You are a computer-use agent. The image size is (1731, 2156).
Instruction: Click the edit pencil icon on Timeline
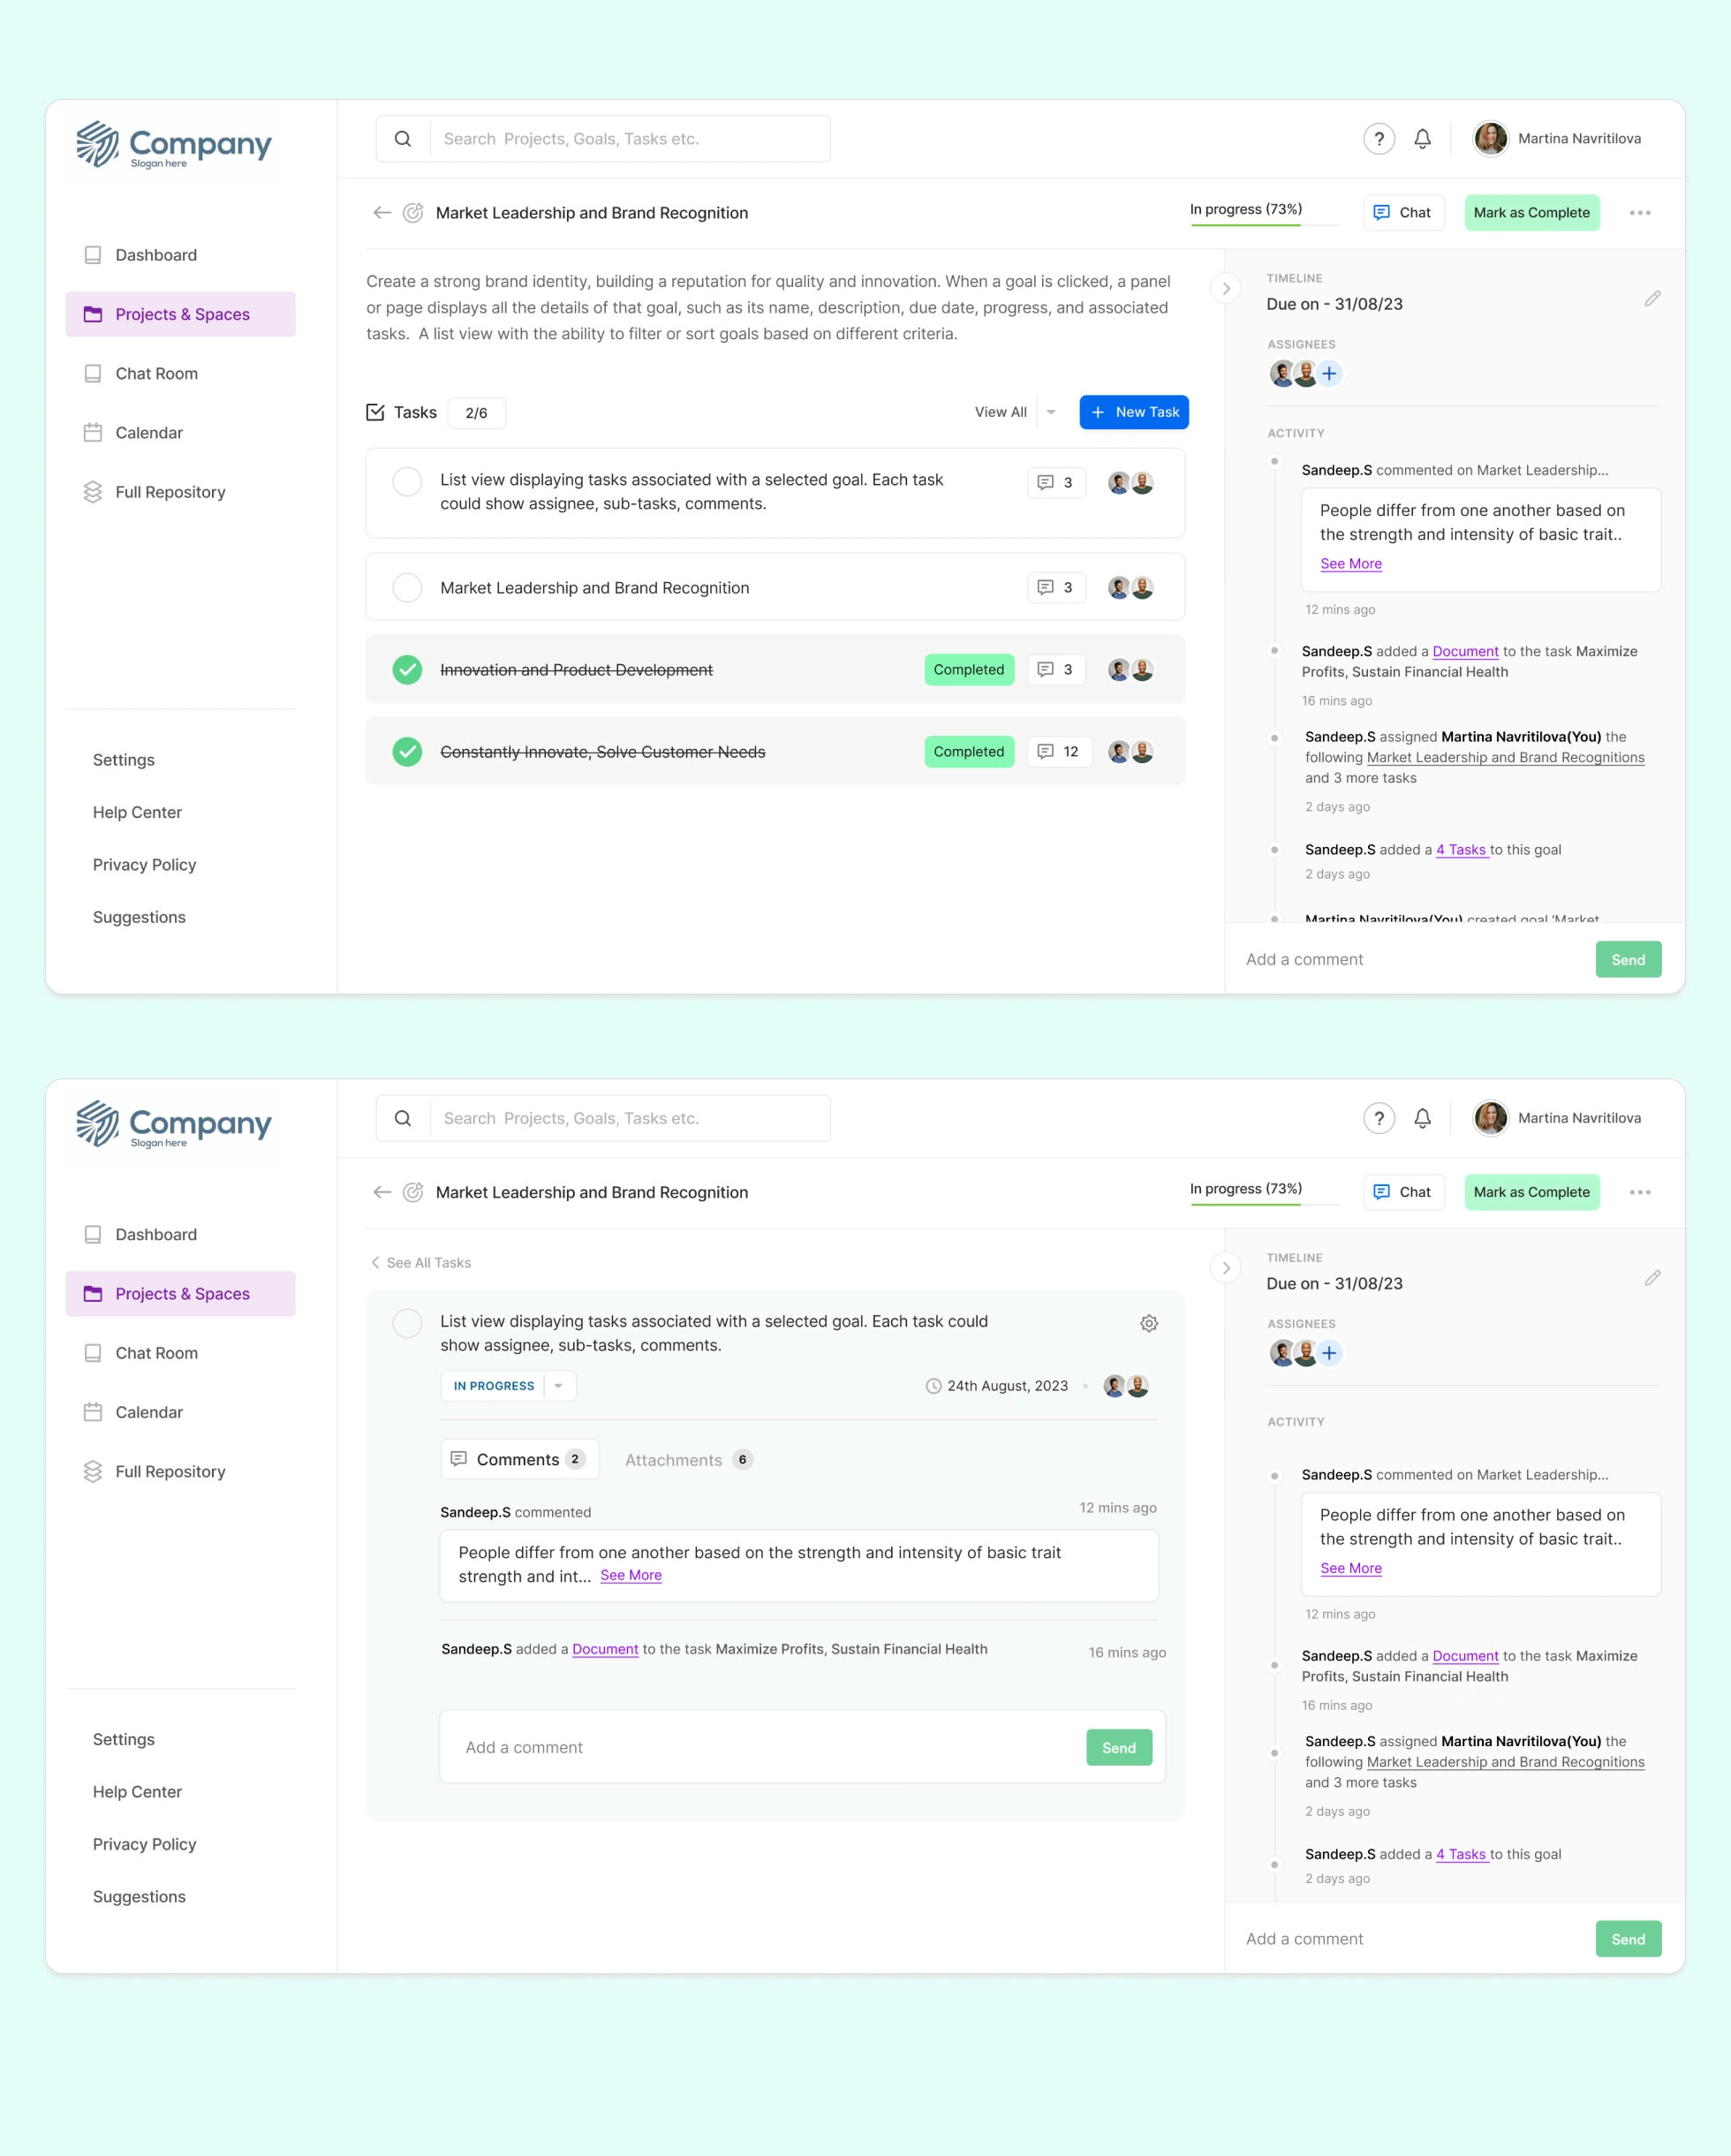click(1652, 299)
